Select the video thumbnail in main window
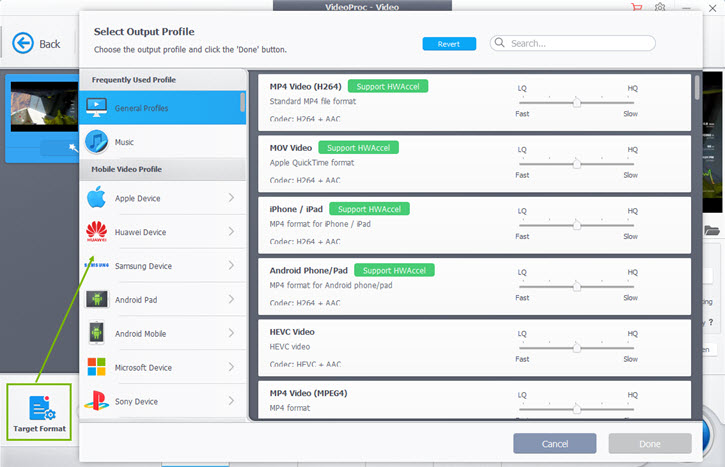Screen dimensions: 725x467 (x=44, y=106)
